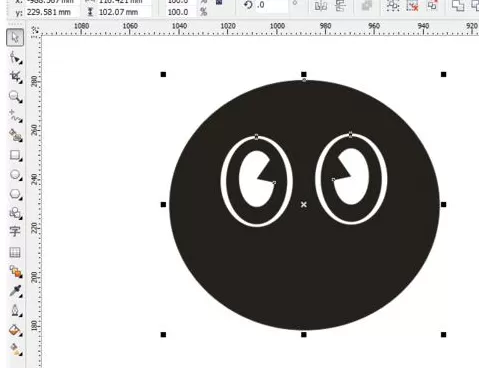Select the Shape tool

(15, 57)
